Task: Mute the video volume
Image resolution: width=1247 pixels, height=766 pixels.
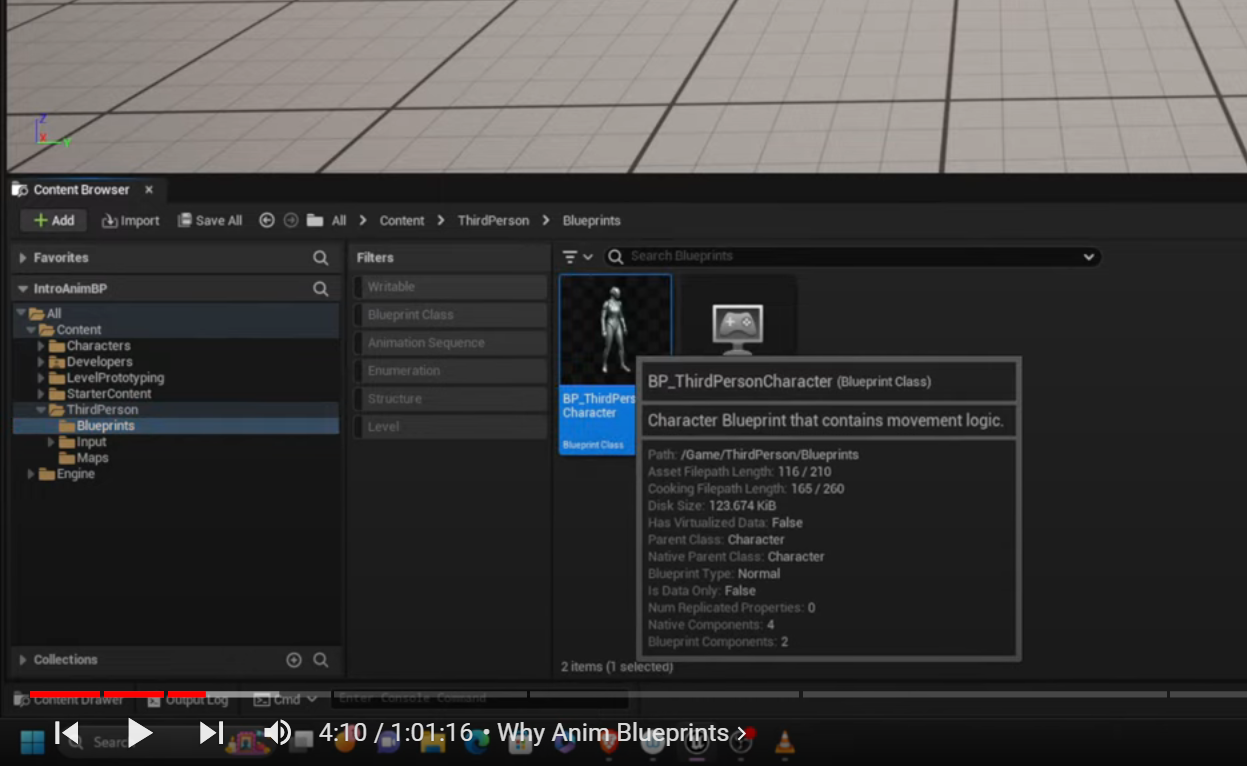Action: click(277, 733)
